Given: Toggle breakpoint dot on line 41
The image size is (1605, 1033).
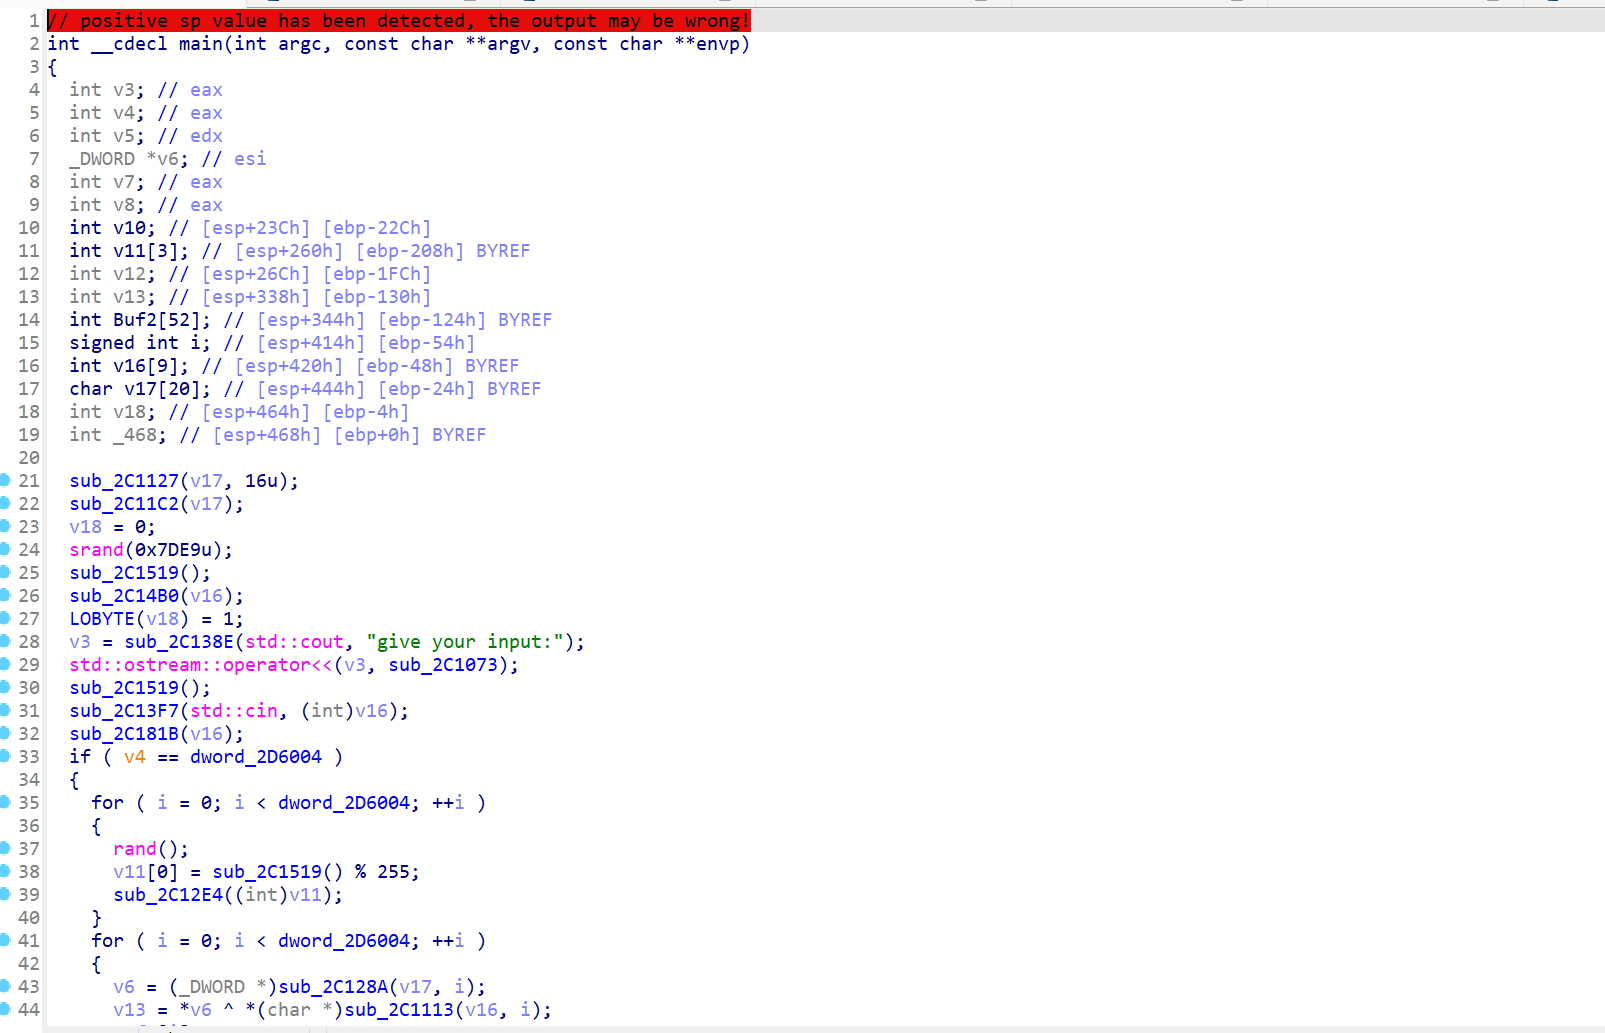Looking at the screenshot, I should pyautogui.click(x=5, y=940).
